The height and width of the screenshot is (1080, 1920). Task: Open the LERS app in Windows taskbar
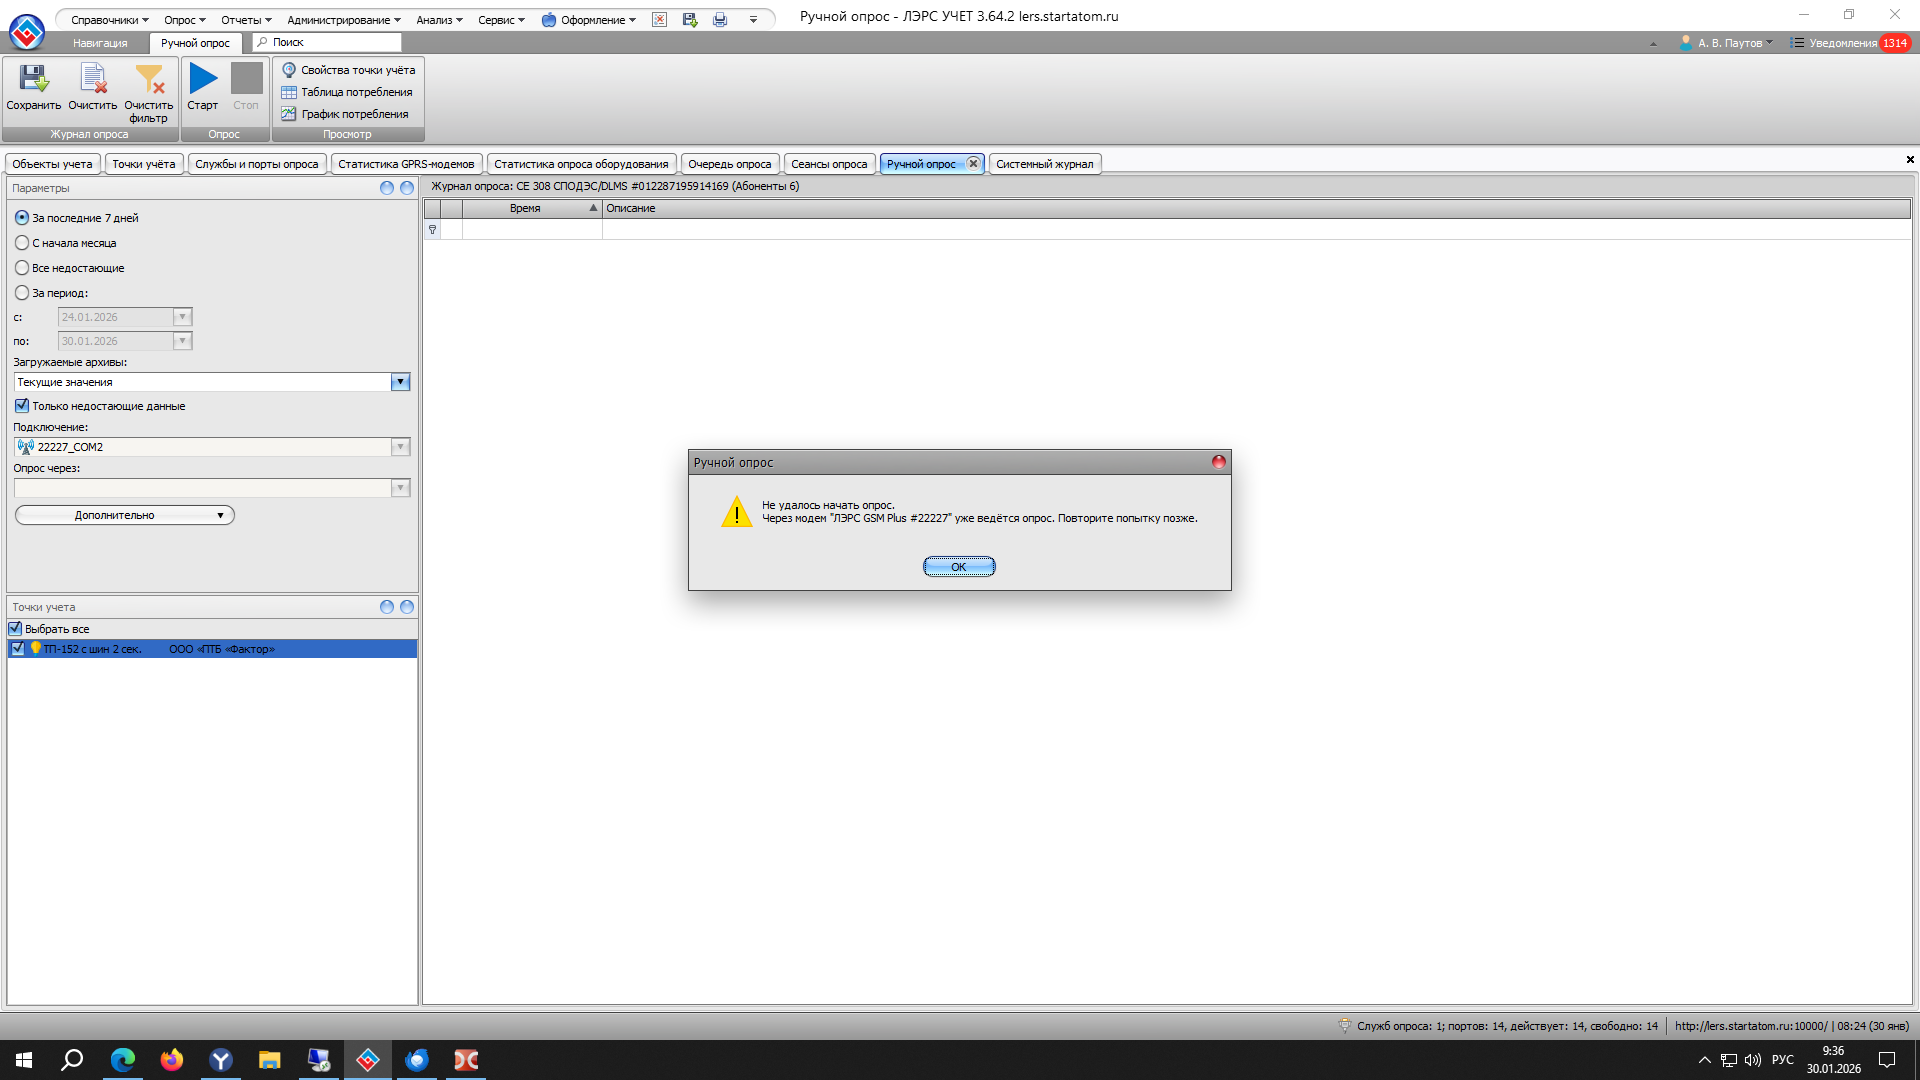pyautogui.click(x=368, y=1060)
